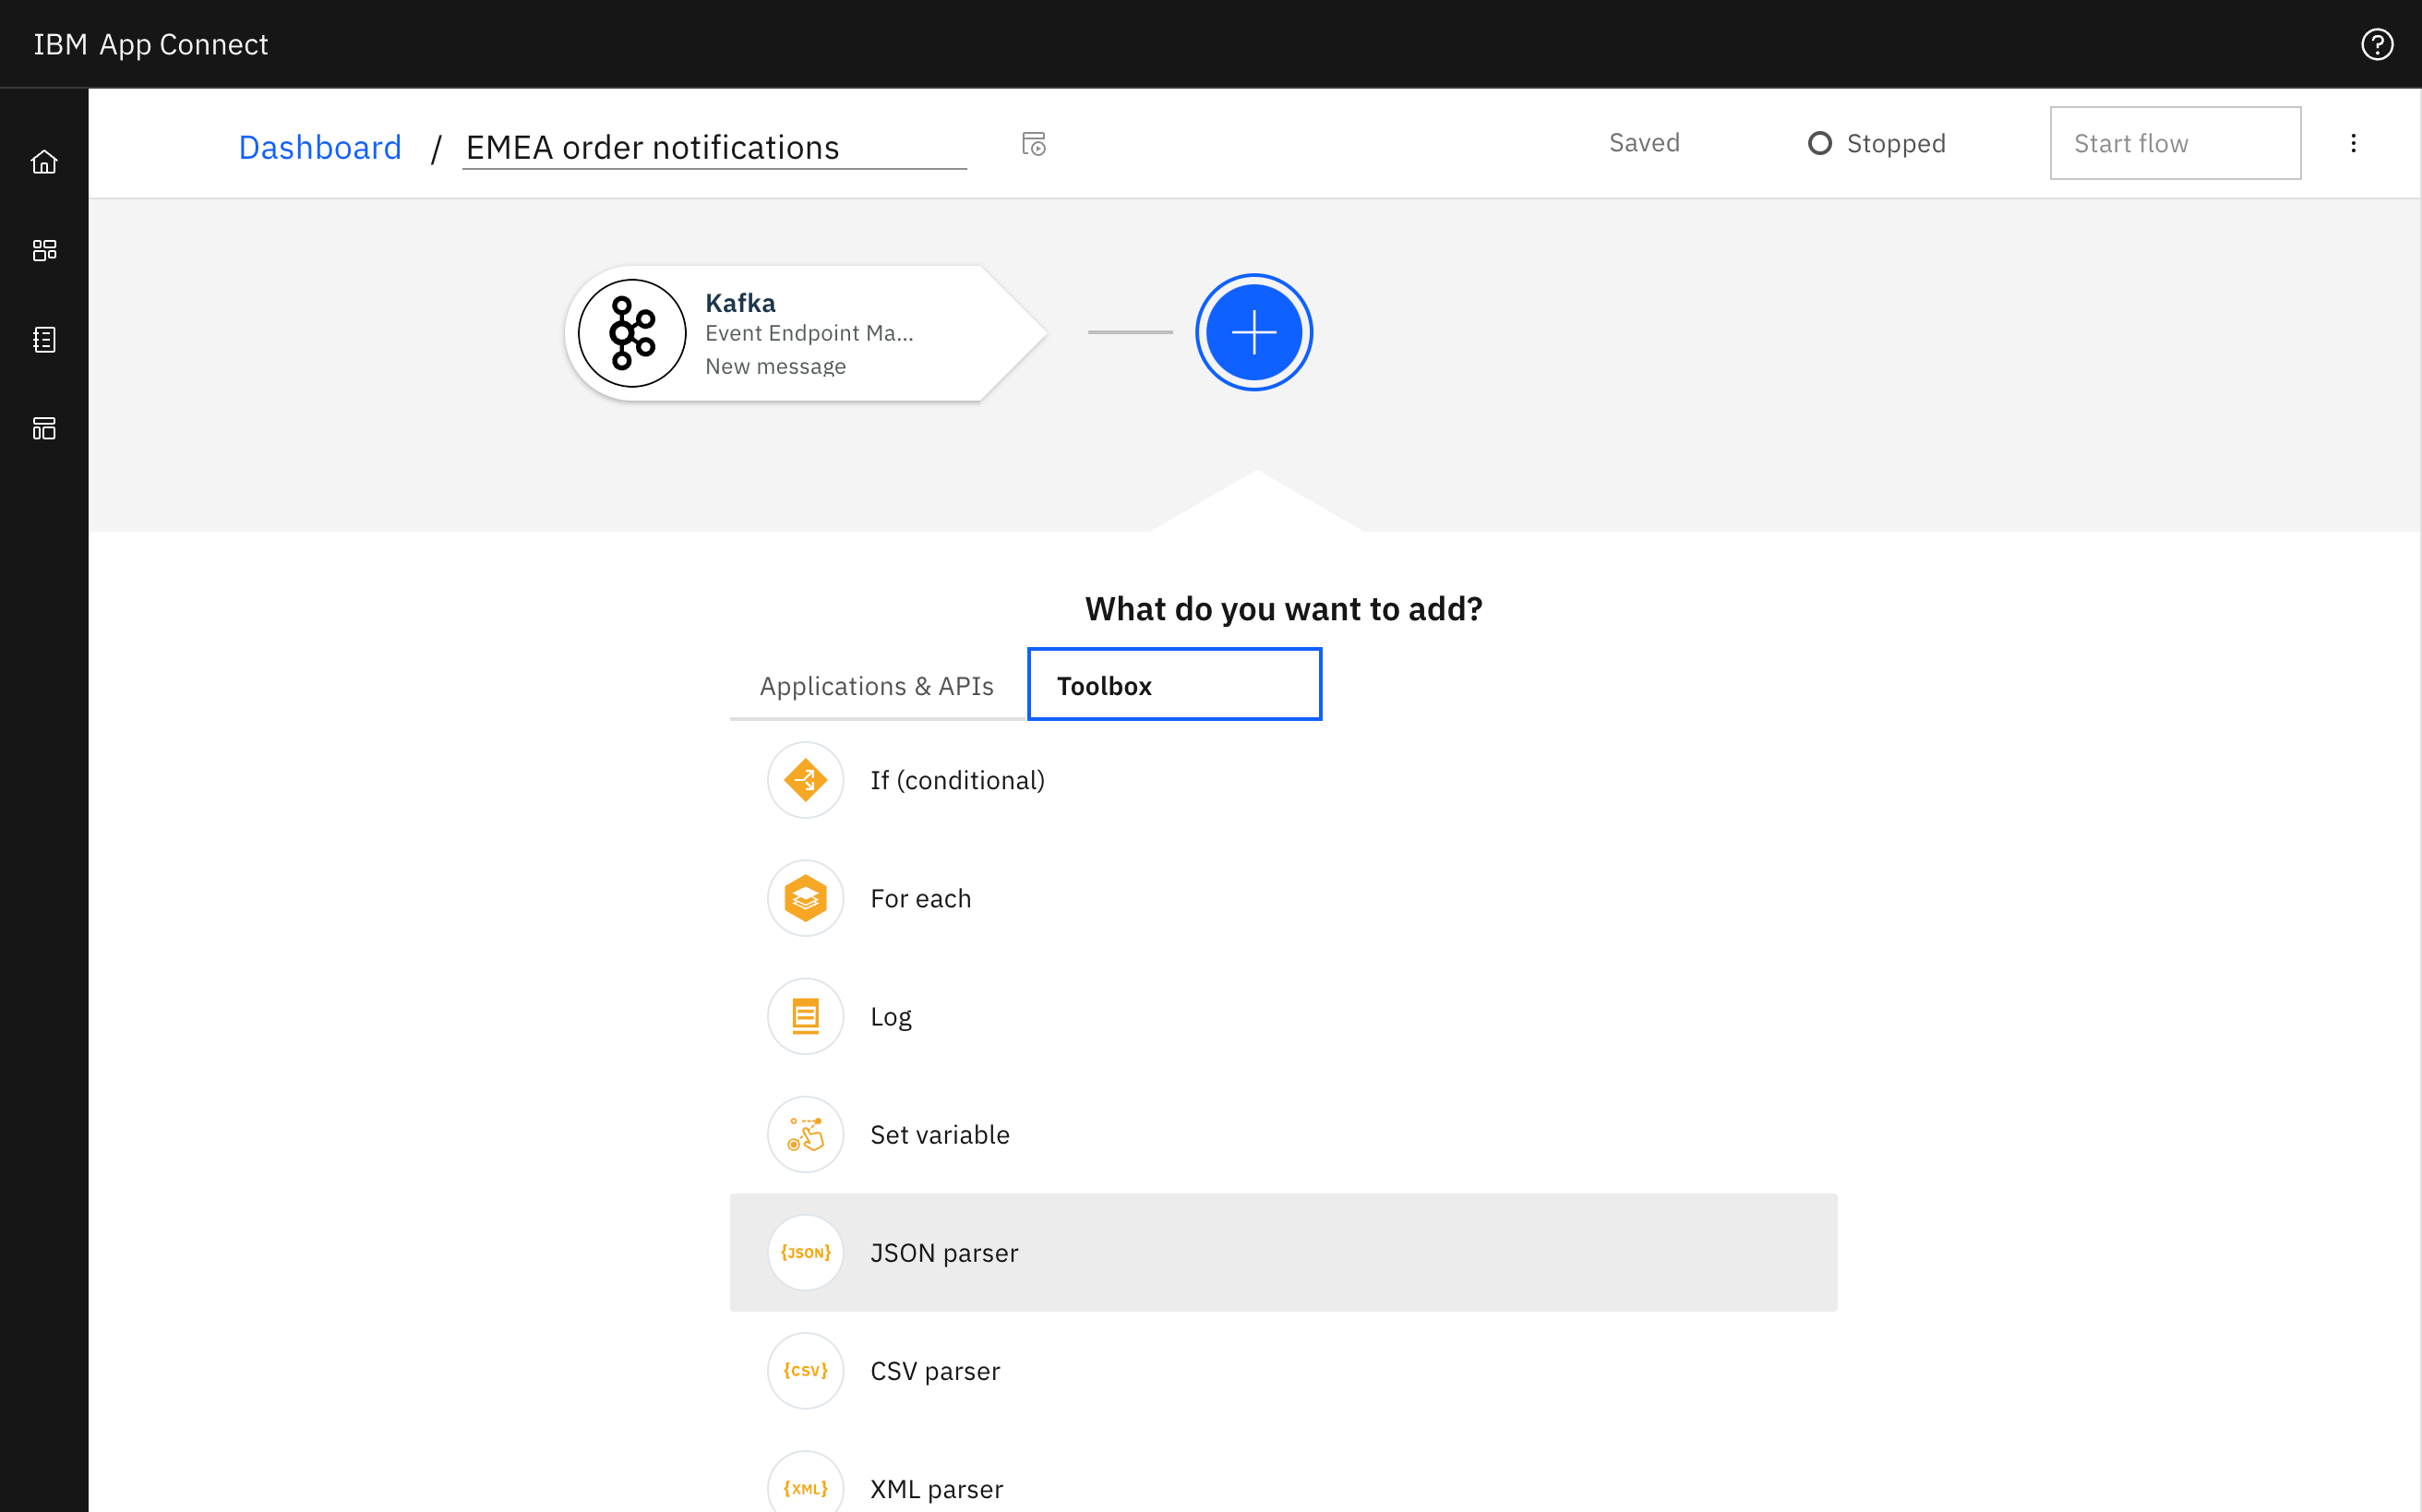Open the dashboard tiles sidebar icon
The width and height of the screenshot is (2422, 1512).
(x=44, y=250)
